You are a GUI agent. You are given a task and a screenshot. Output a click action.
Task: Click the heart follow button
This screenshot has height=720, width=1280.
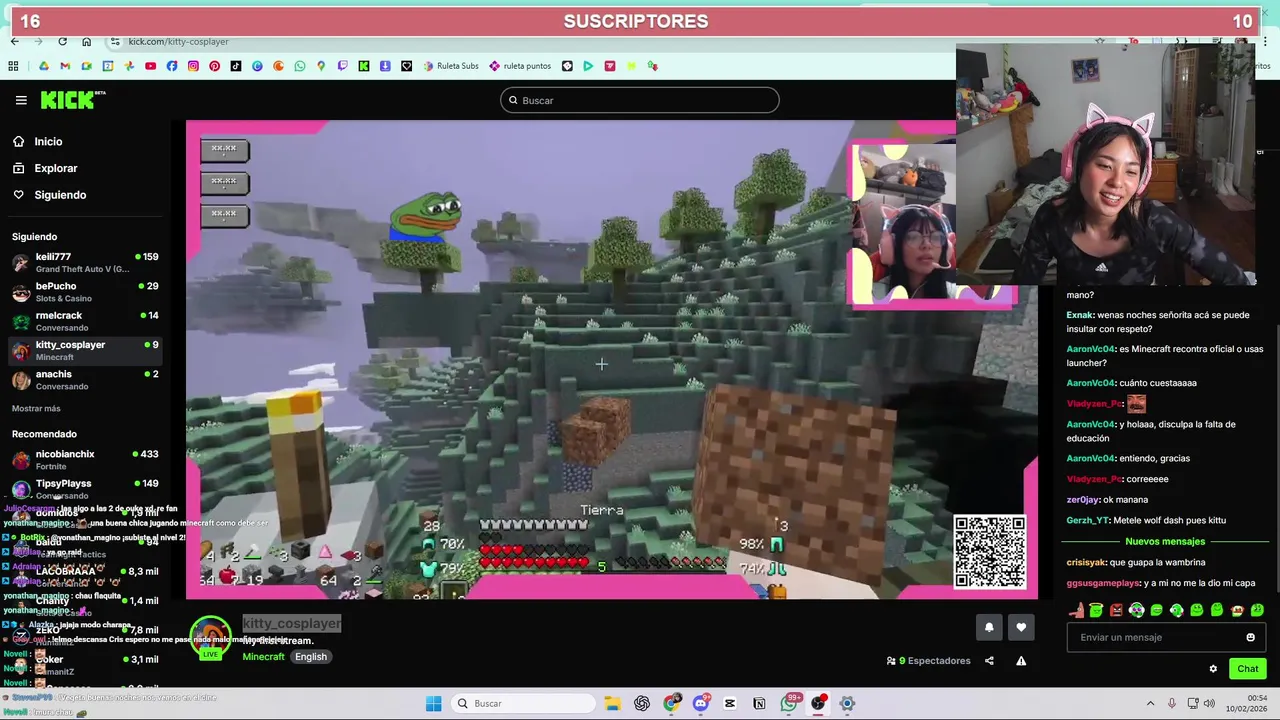[1021, 627]
